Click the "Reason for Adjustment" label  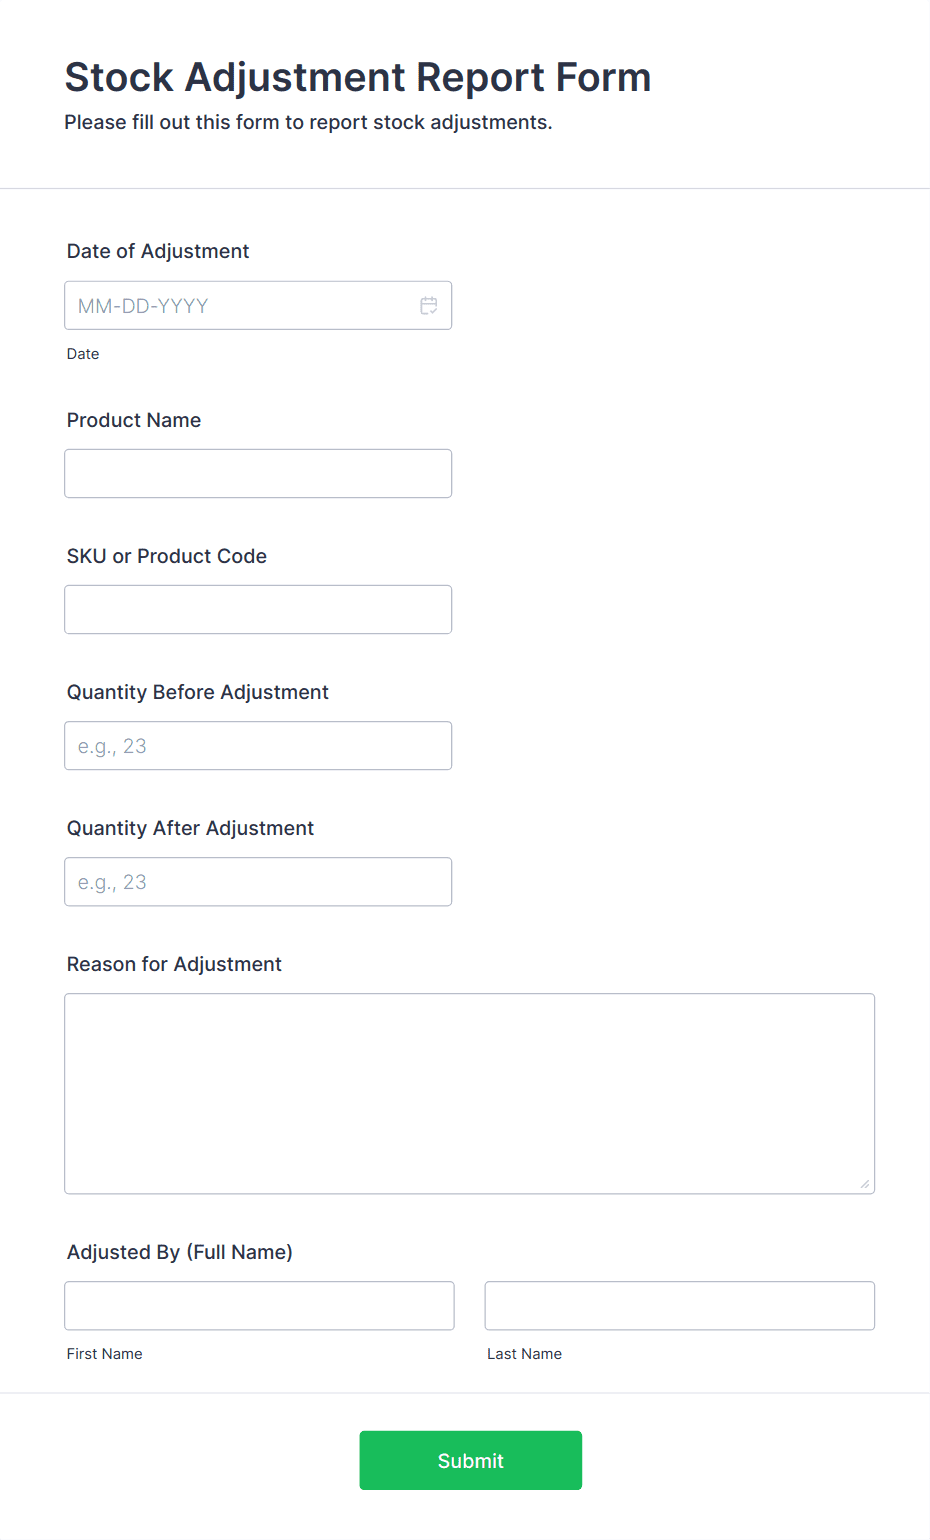coord(174,964)
